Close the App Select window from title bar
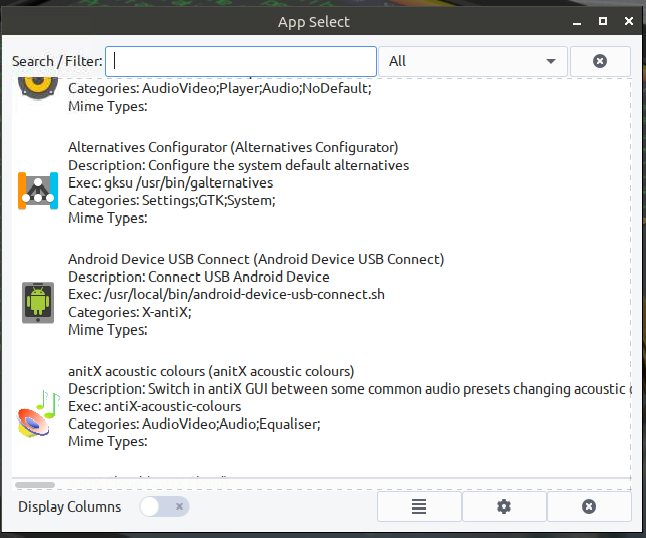The width and height of the screenshot is (646, 538). pyautogui.click(x=629, y=21)
